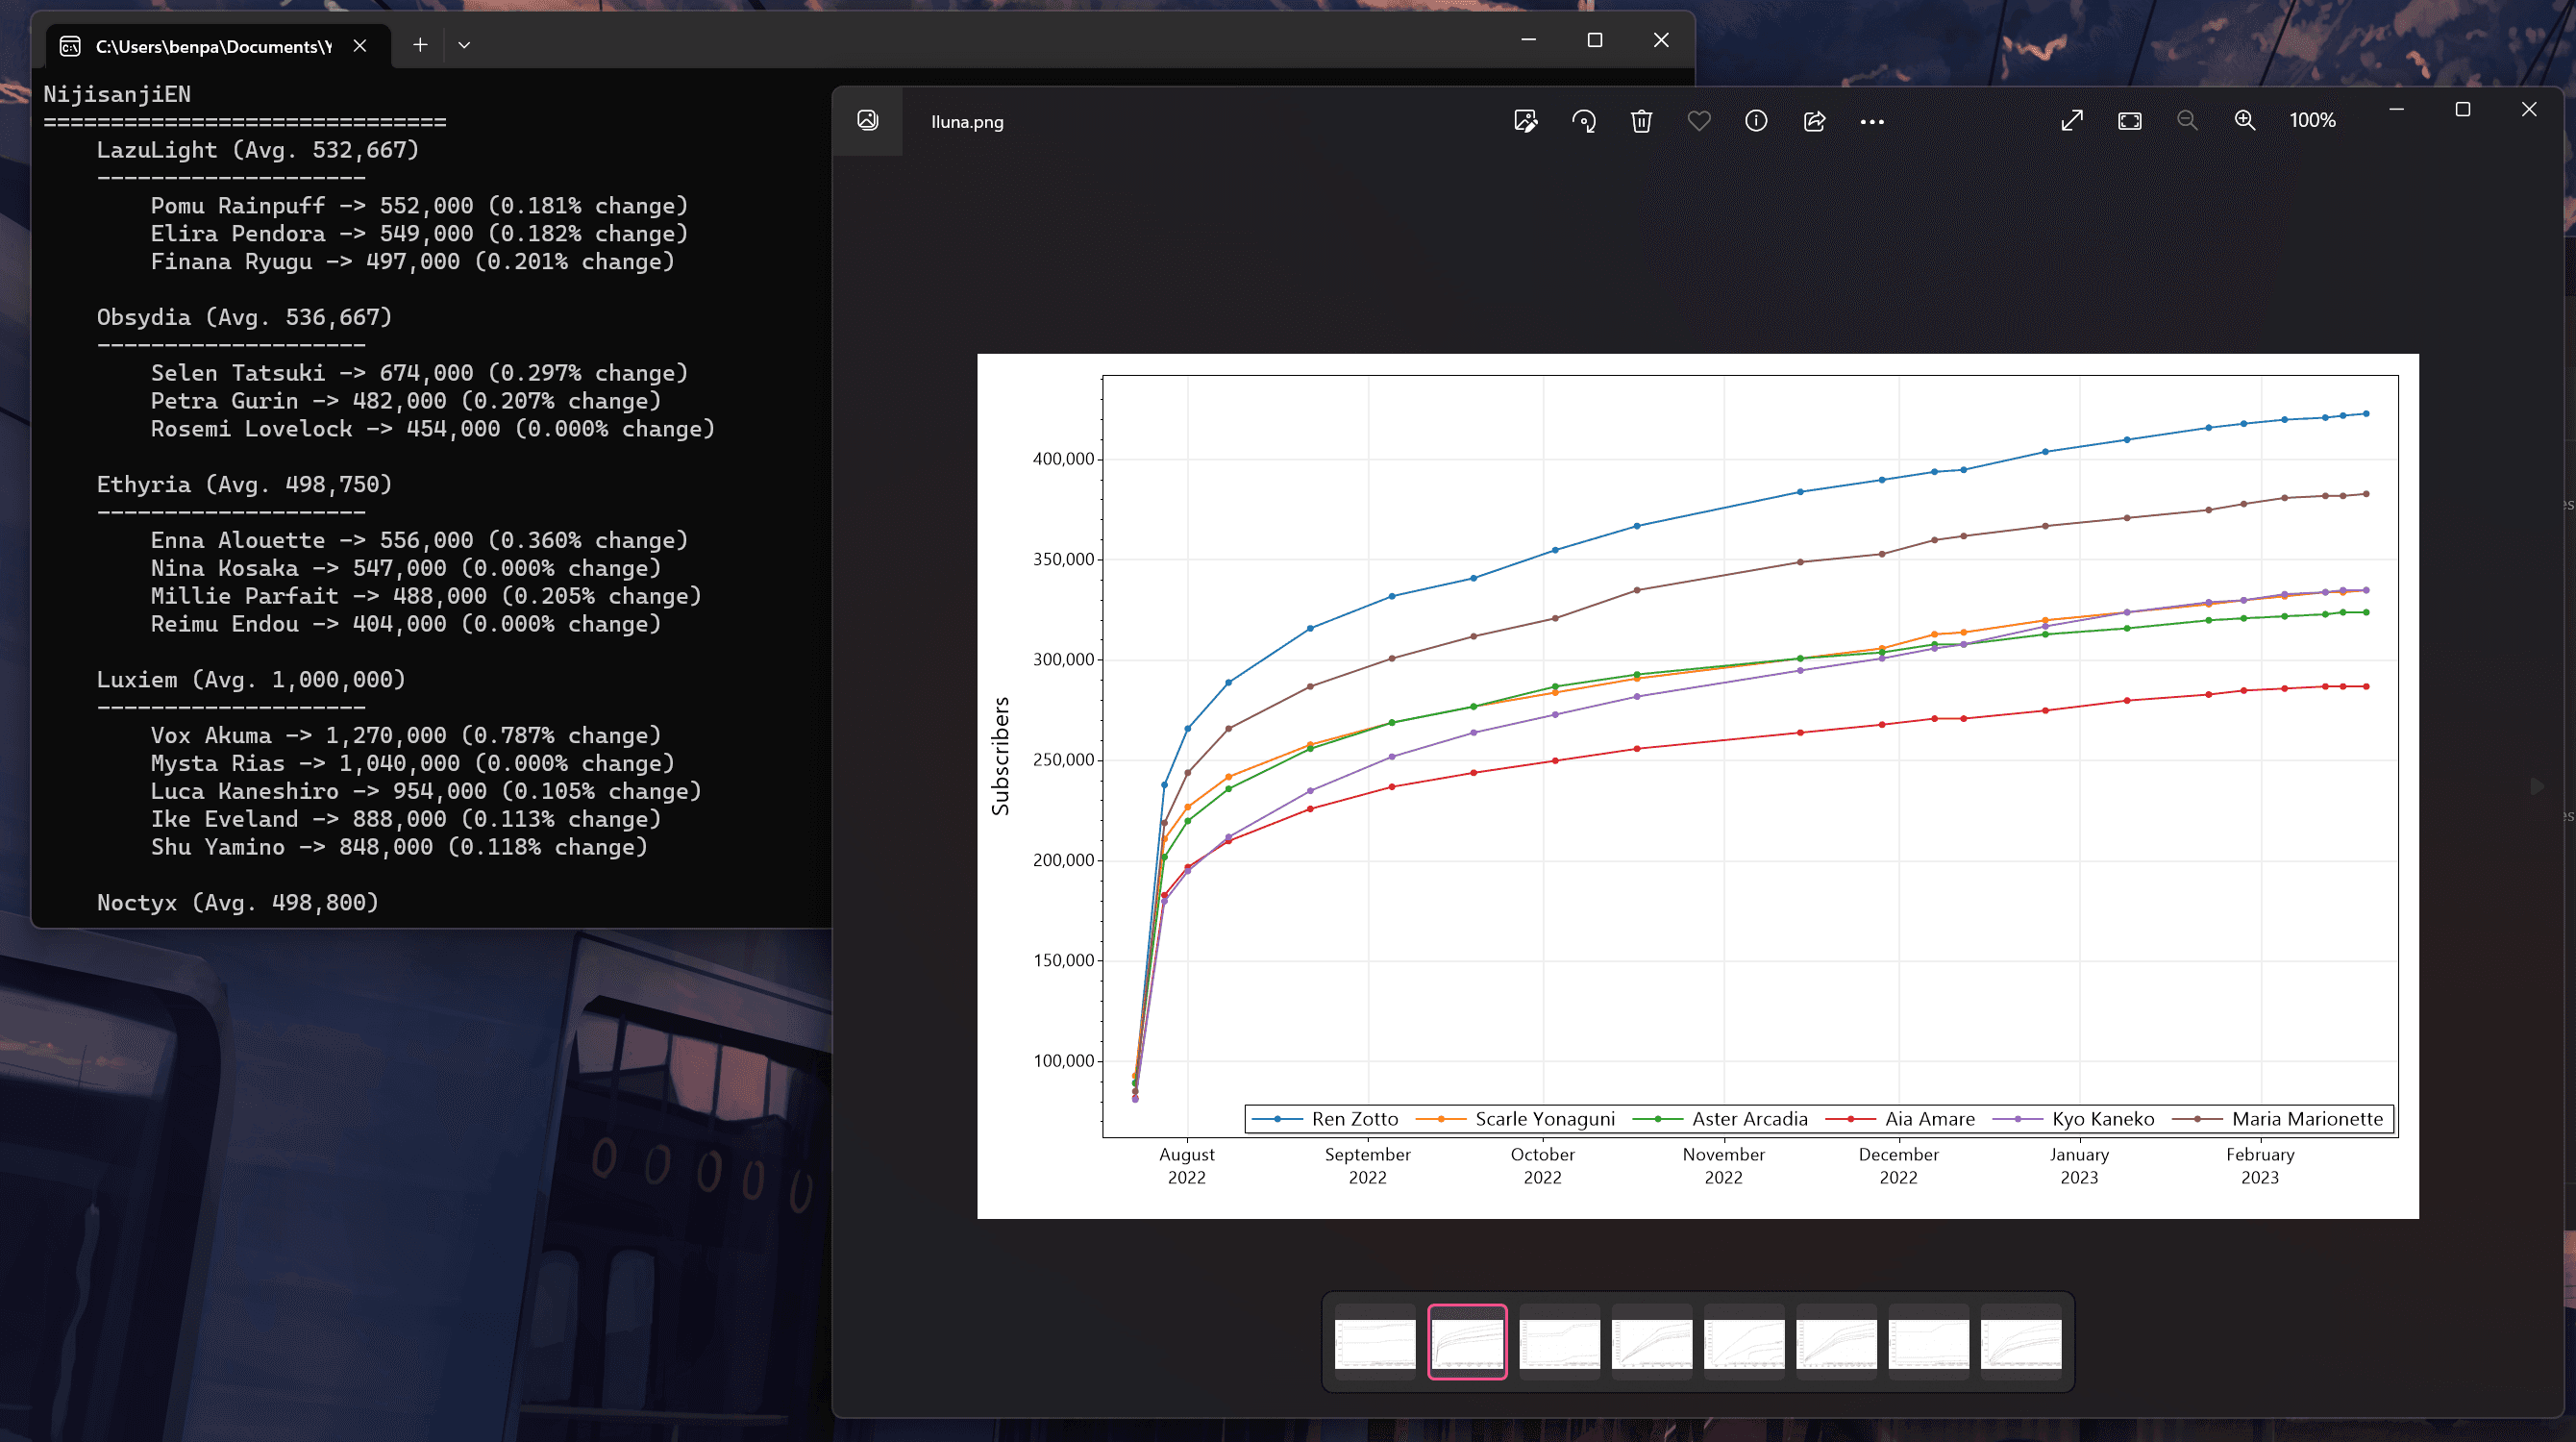Select the highlighted second filmstrip thumbnail
2576x1442 pixels.
(x=1467, y=1342)
